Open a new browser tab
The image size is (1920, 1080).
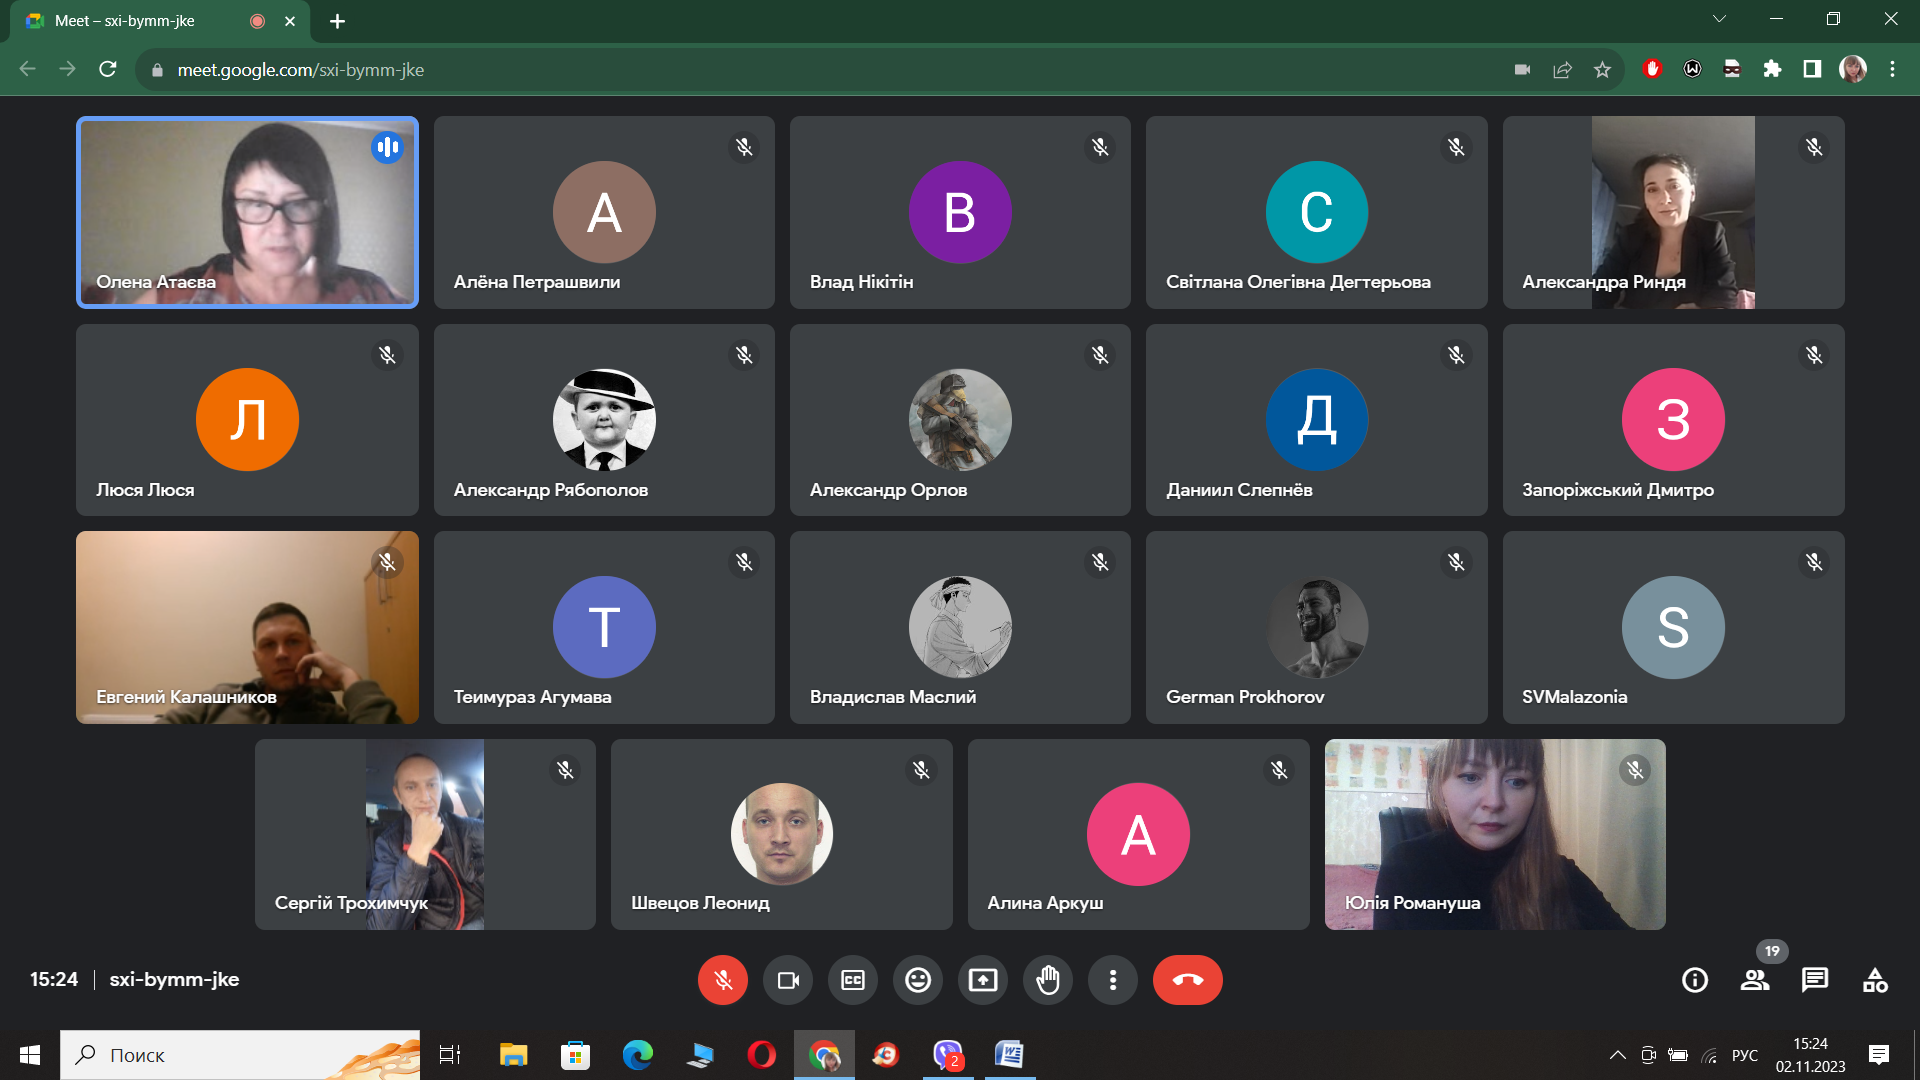[x=337, y=21]
